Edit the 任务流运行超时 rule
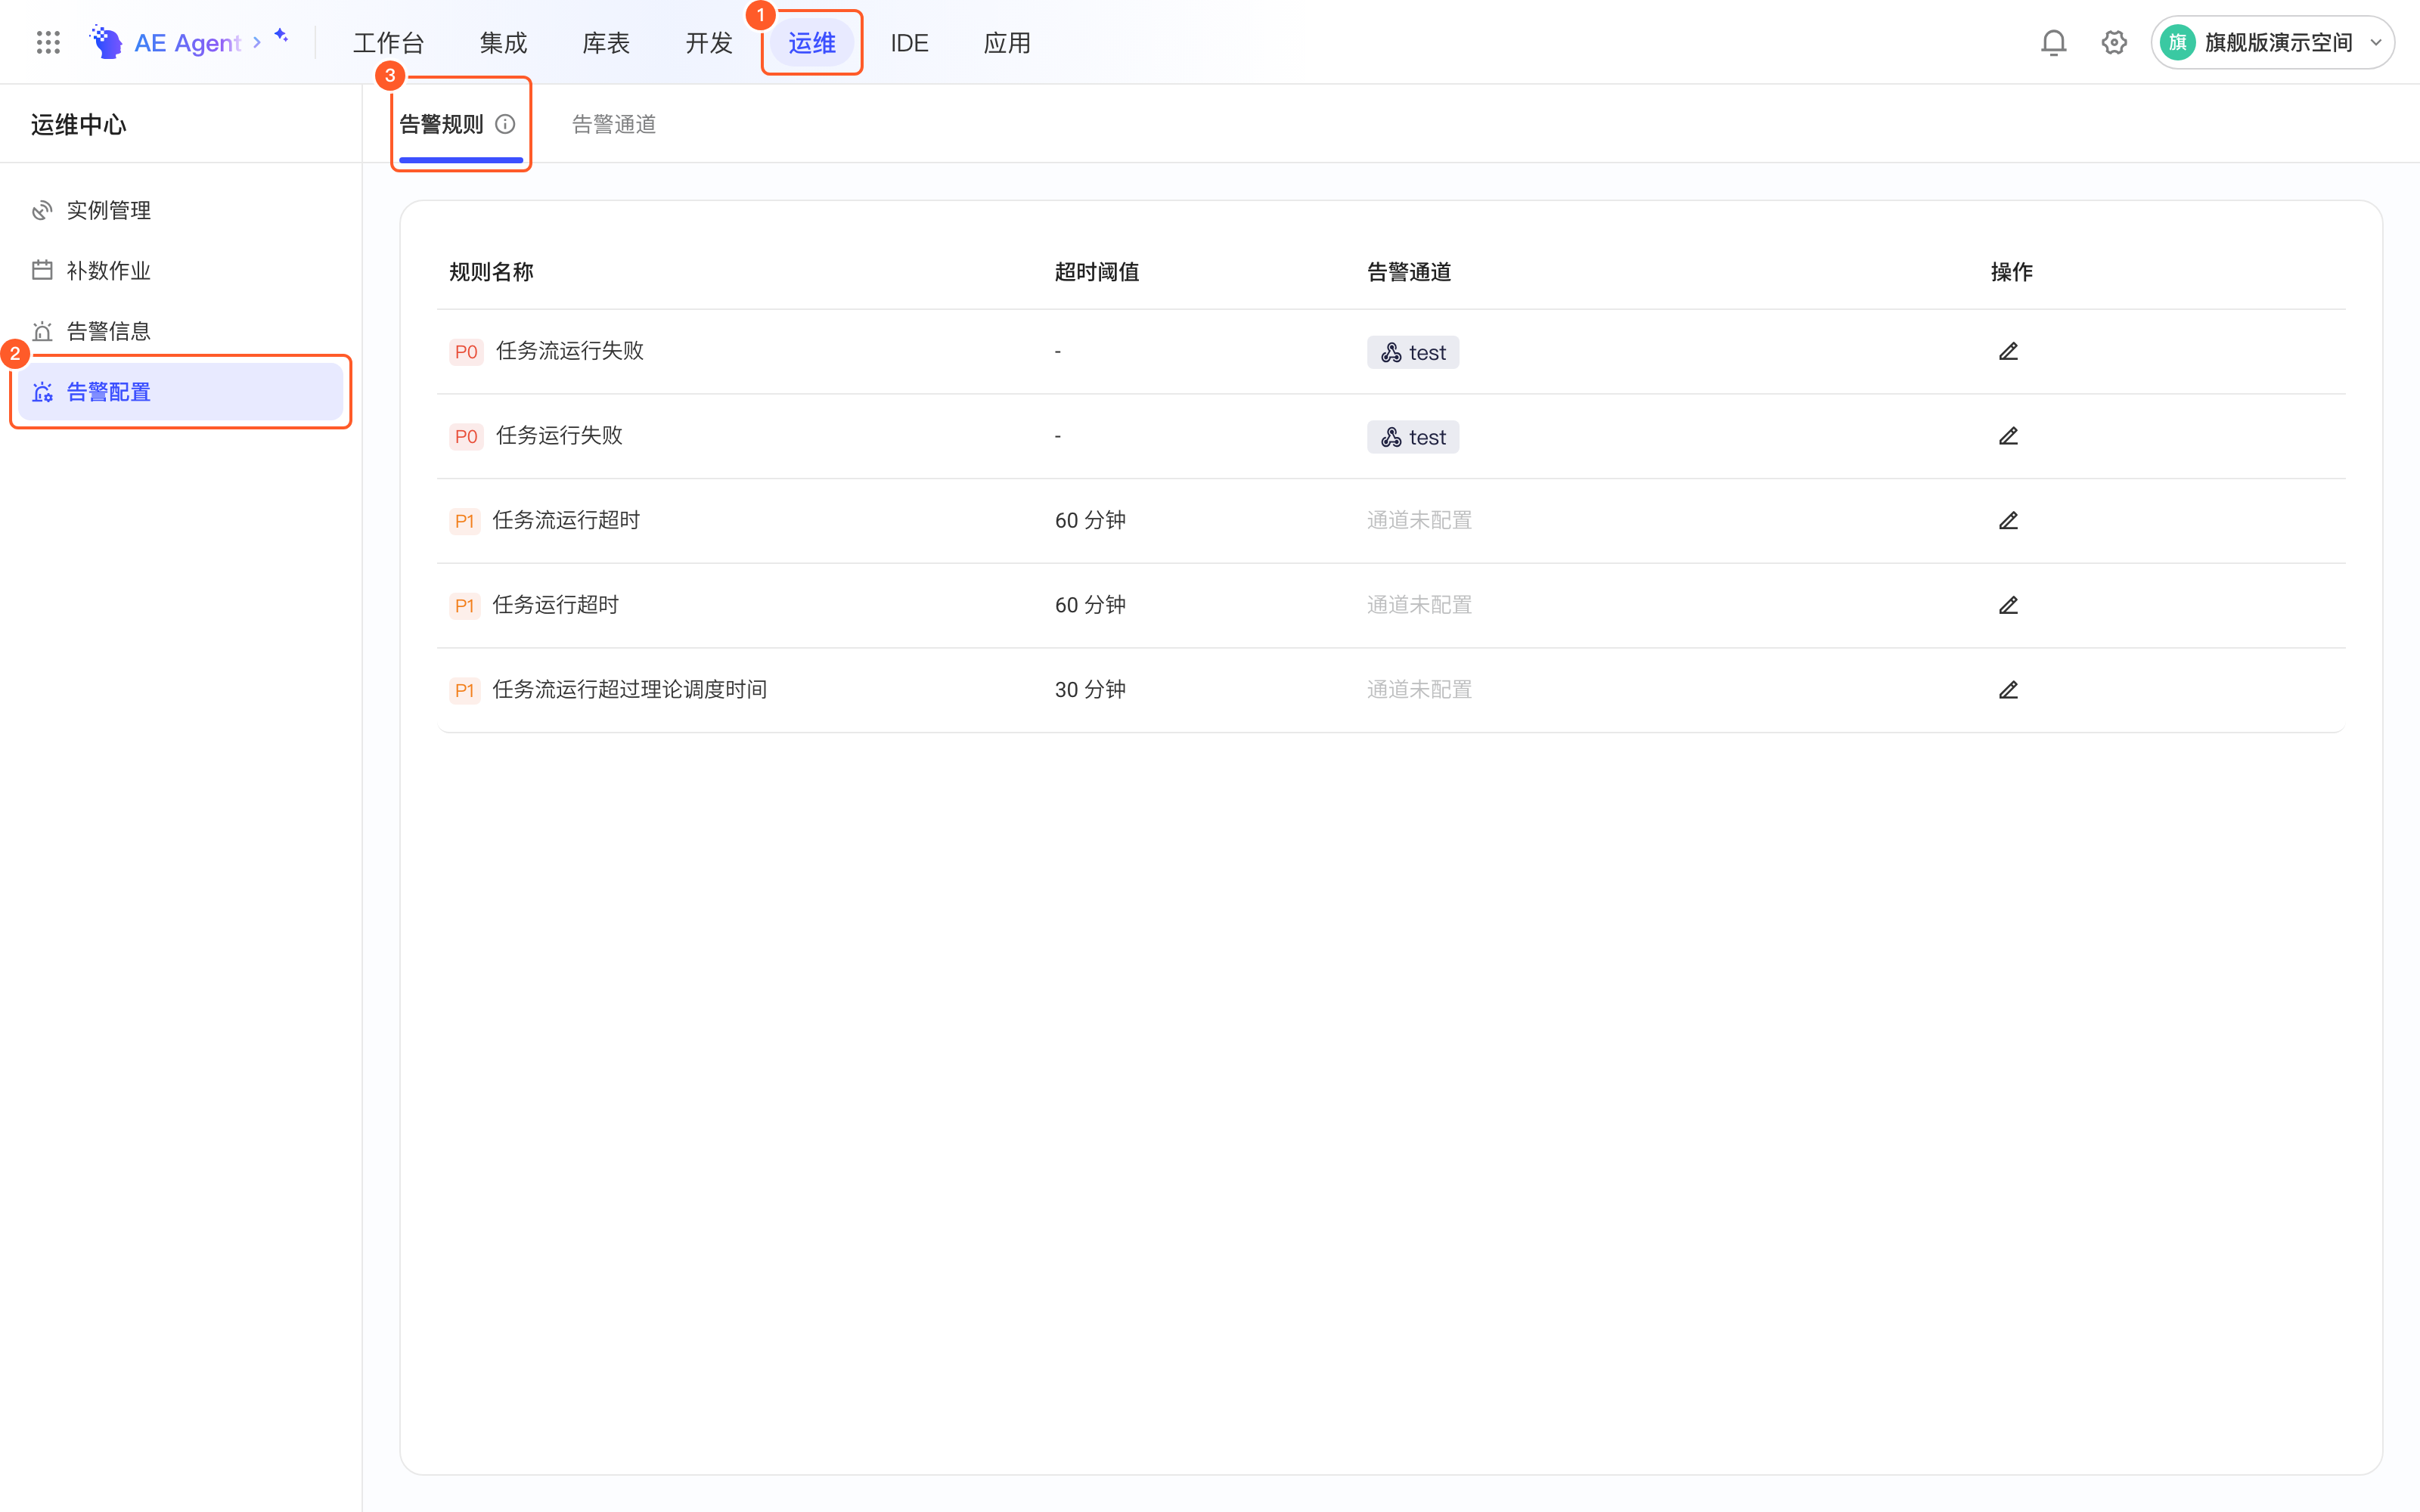2420x1512 pixels. pyautogui.click(x=2008, y=520)
